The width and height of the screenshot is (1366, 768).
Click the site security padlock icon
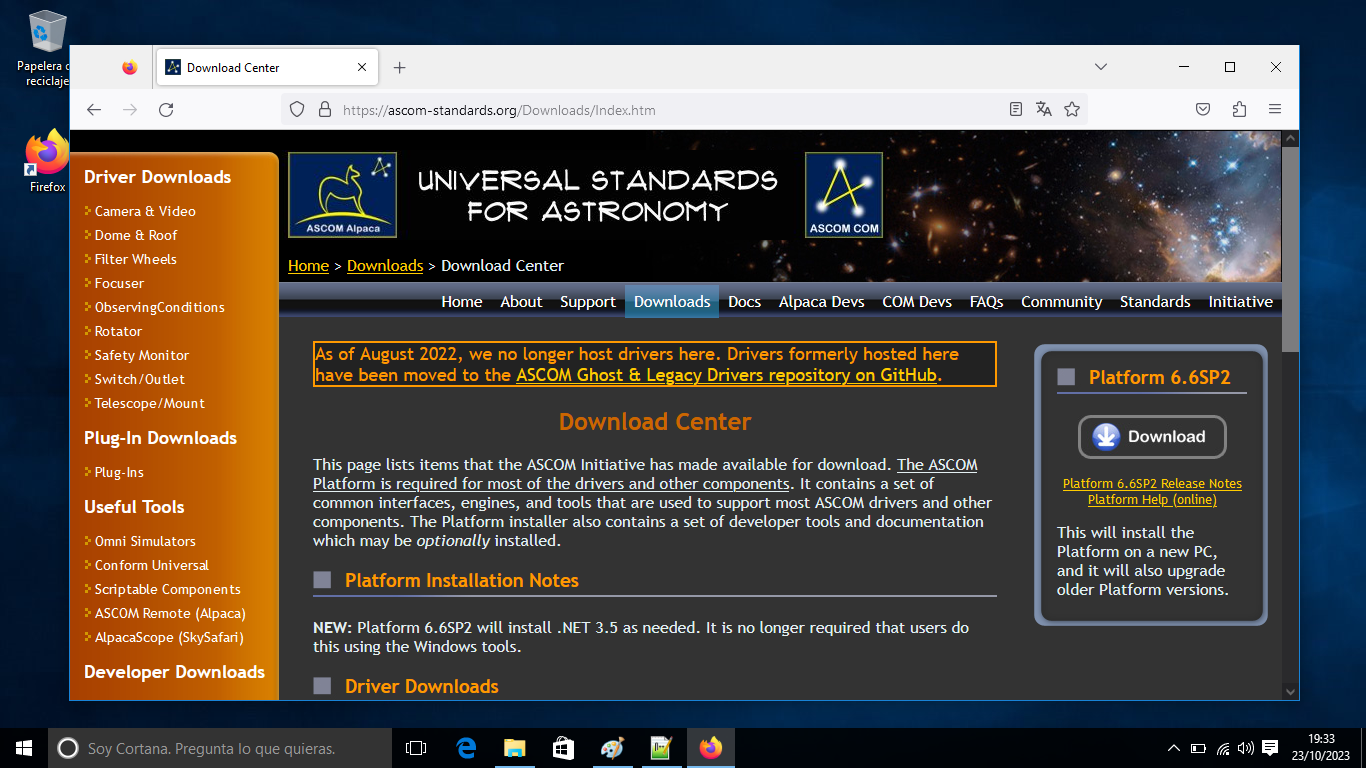pos(323,110)
